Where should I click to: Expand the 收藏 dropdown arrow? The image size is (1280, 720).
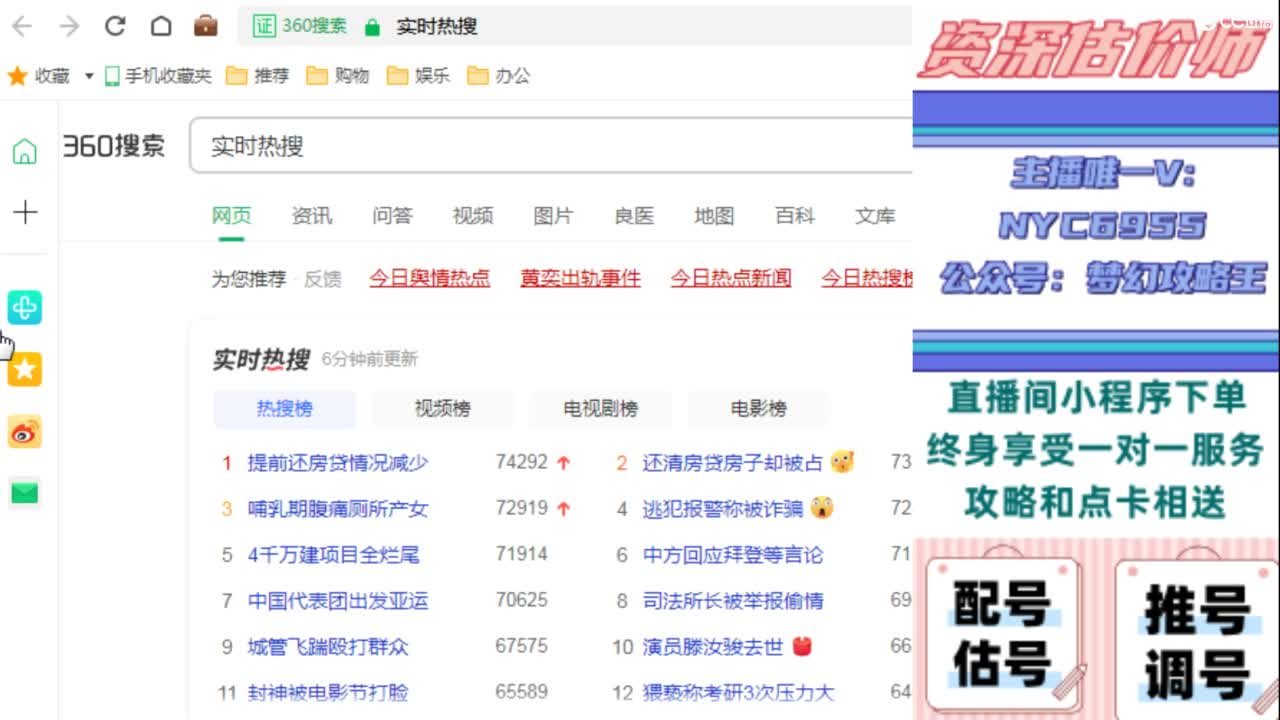(x=88, y=74)
